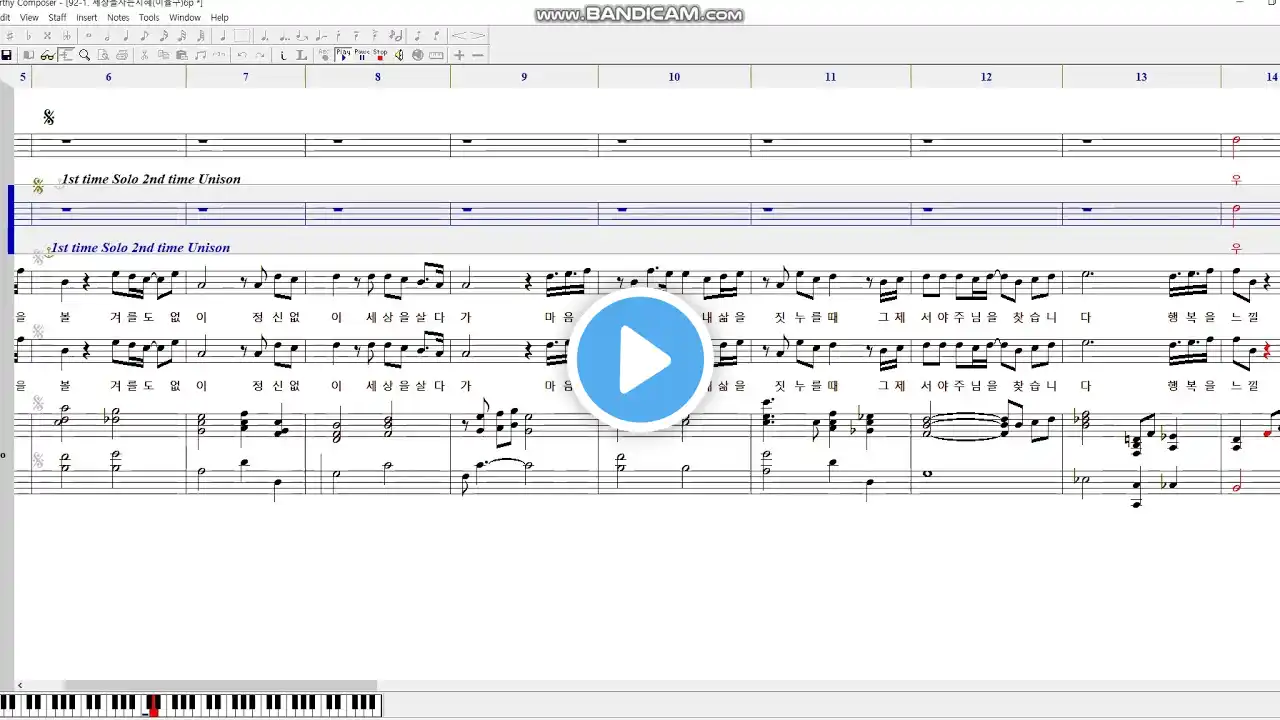Open the Window menu
Viewport: 1280px width, 720px height.
(185, 17)
